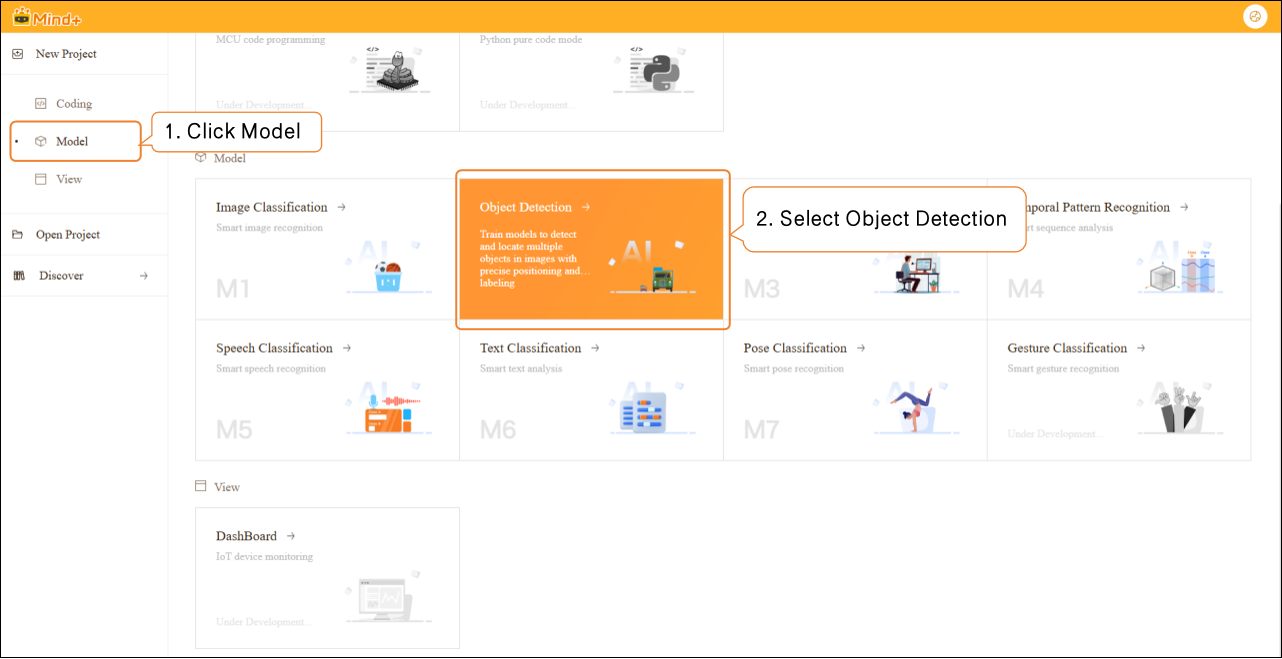Click the Python pure code mode illustration
This screenshot has width=1282, height=659.
point(646,71)
